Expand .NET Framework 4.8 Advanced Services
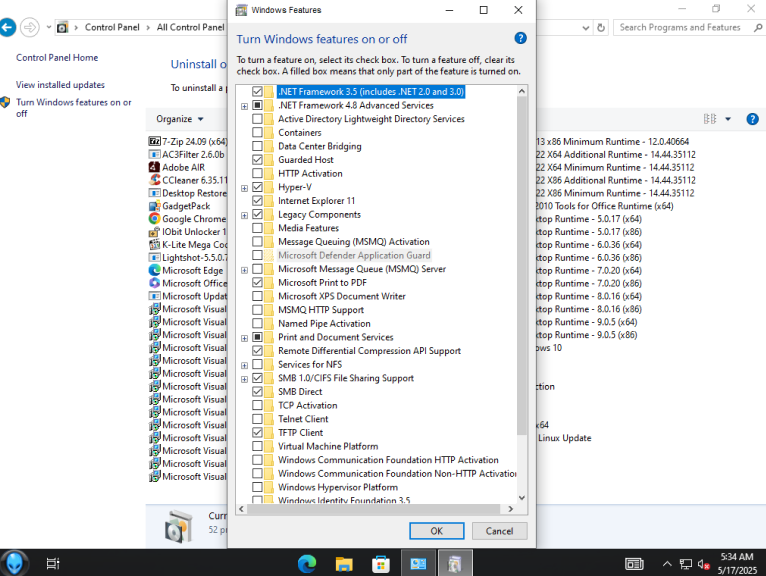 pyautogui.click(x=244, y=106)
